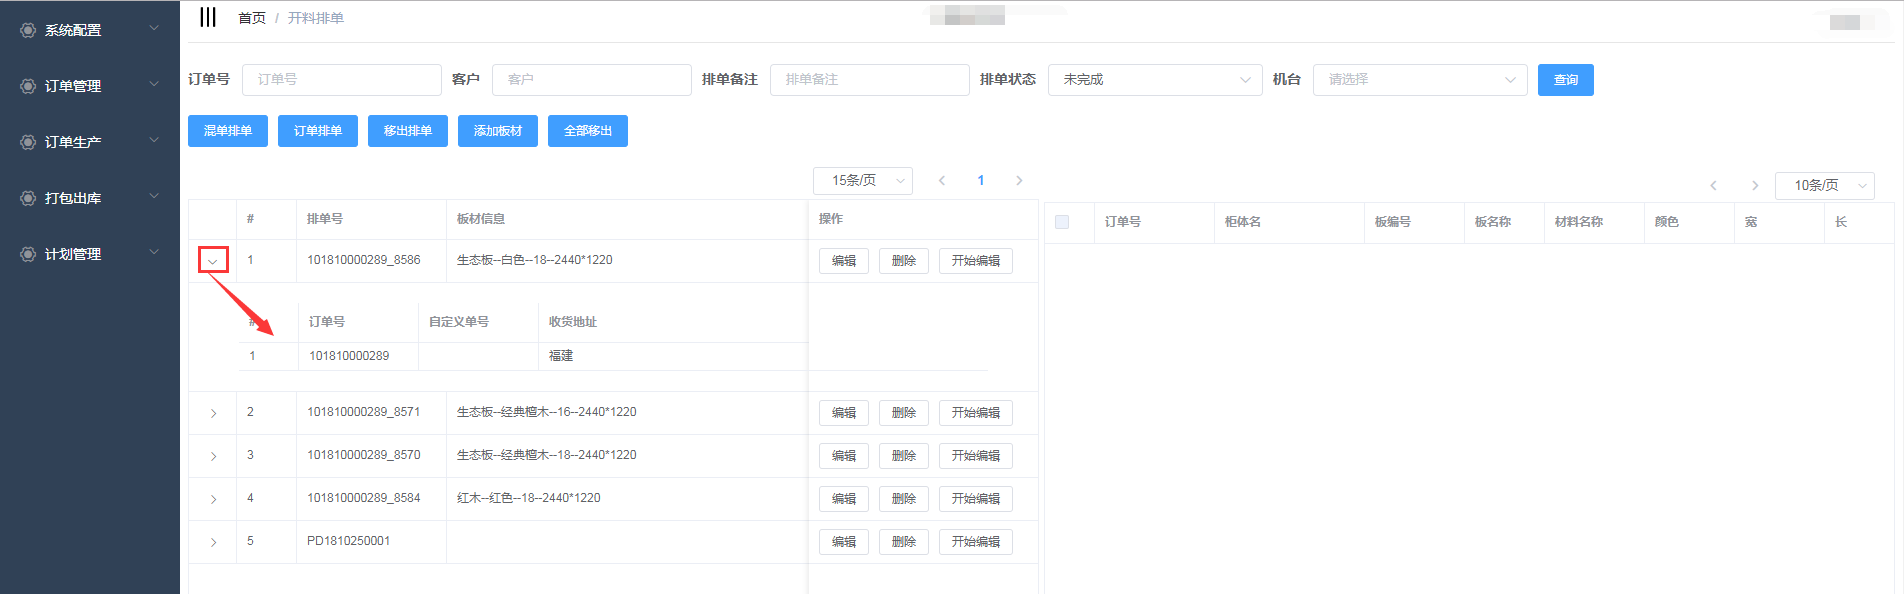
Task: Collapse the expanded row 1 details
Action: 213,261
